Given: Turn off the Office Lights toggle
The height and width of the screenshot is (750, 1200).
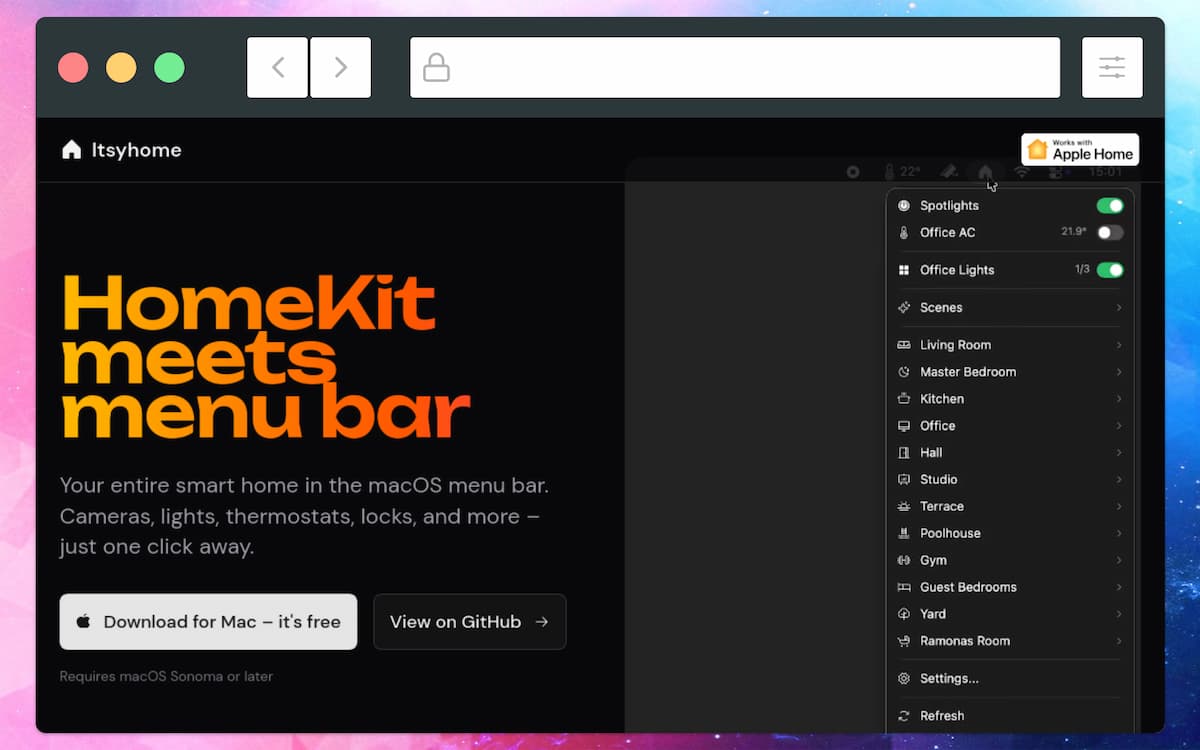Looking at the screenshot, I should click(x=1110, y=269).
